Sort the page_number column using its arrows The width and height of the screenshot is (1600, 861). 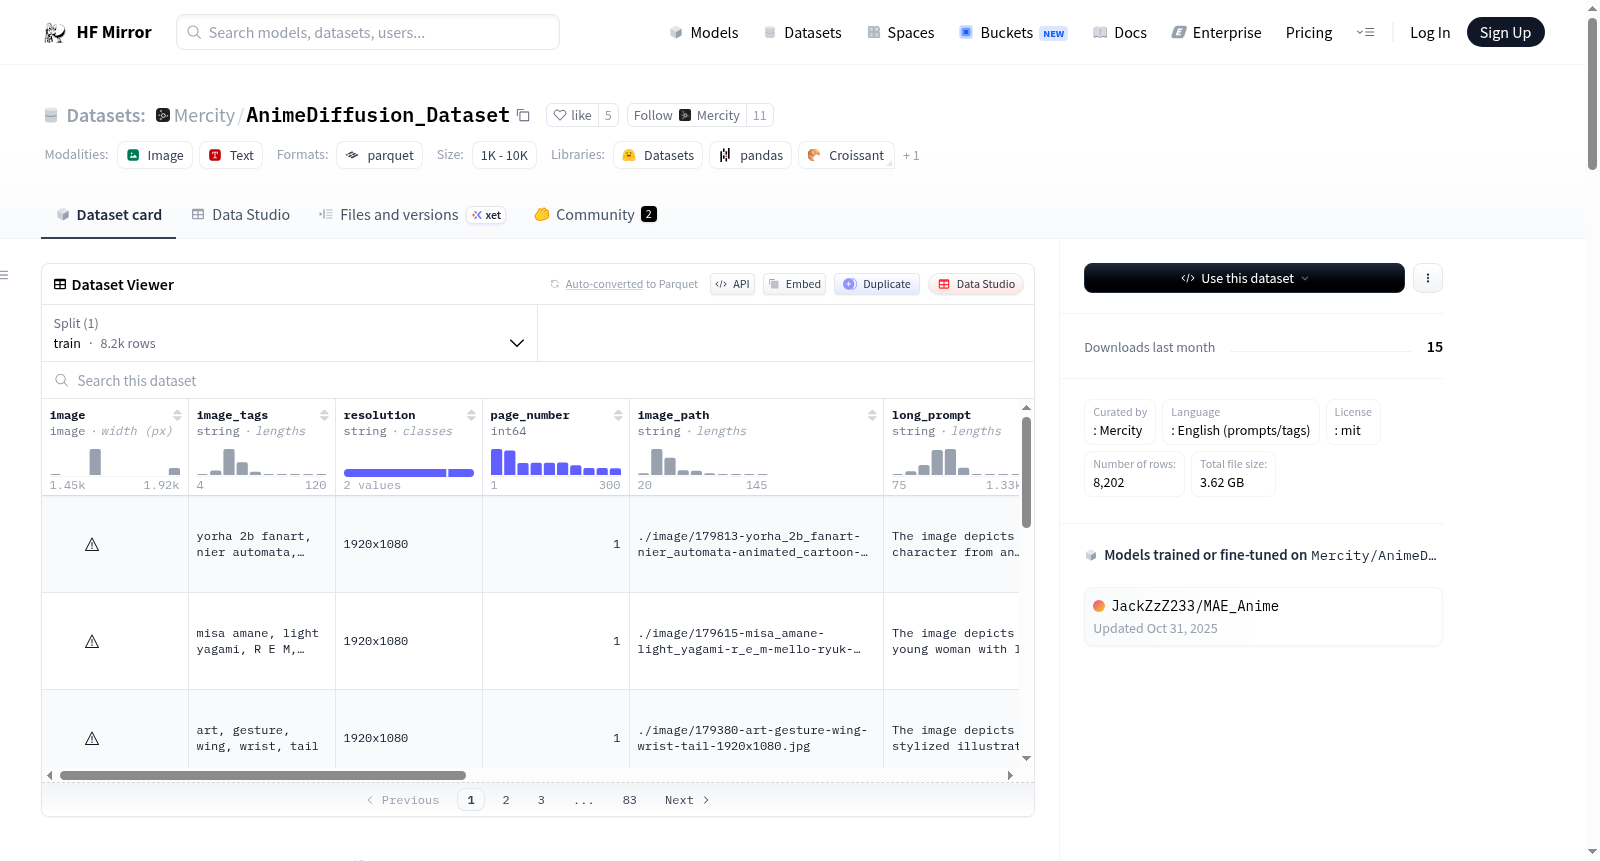coord(618,415)
